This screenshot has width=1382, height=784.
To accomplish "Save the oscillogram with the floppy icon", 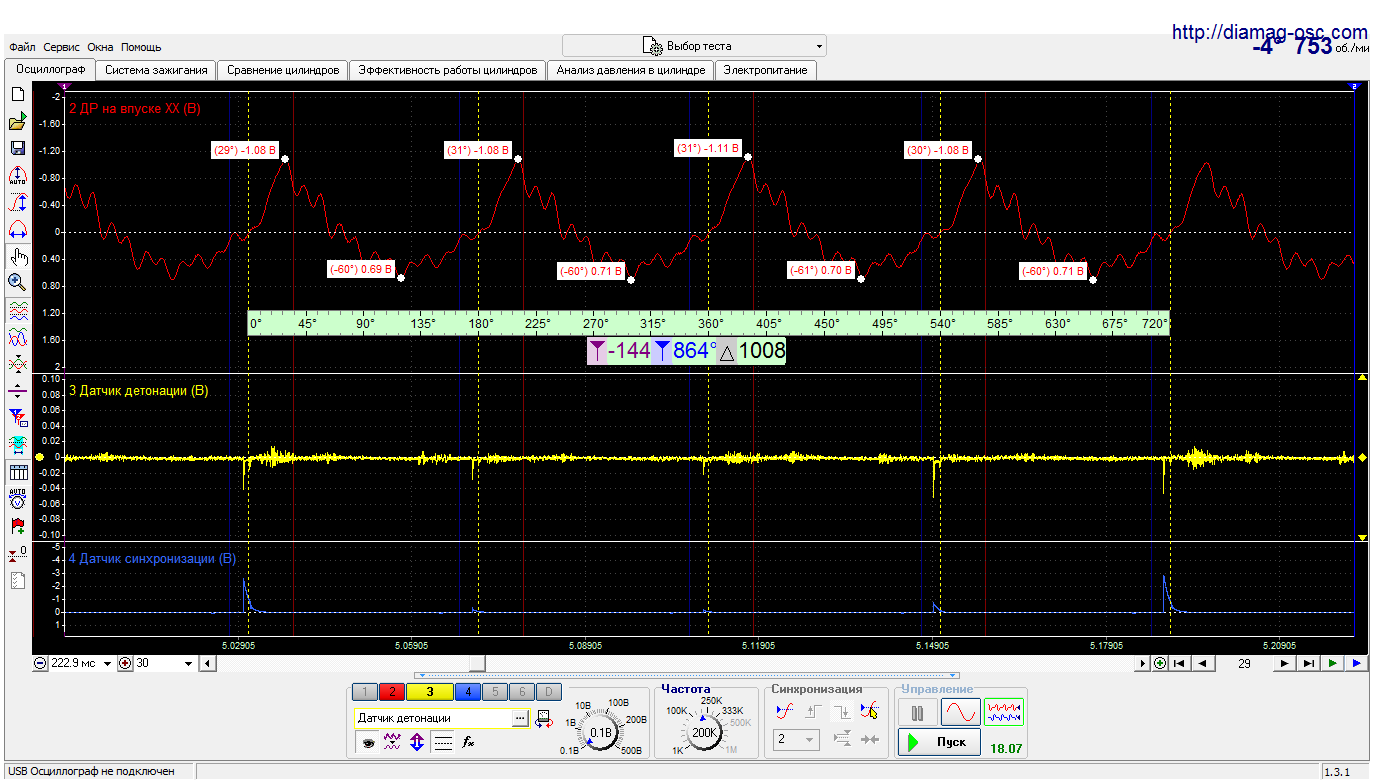I will 17,148.
